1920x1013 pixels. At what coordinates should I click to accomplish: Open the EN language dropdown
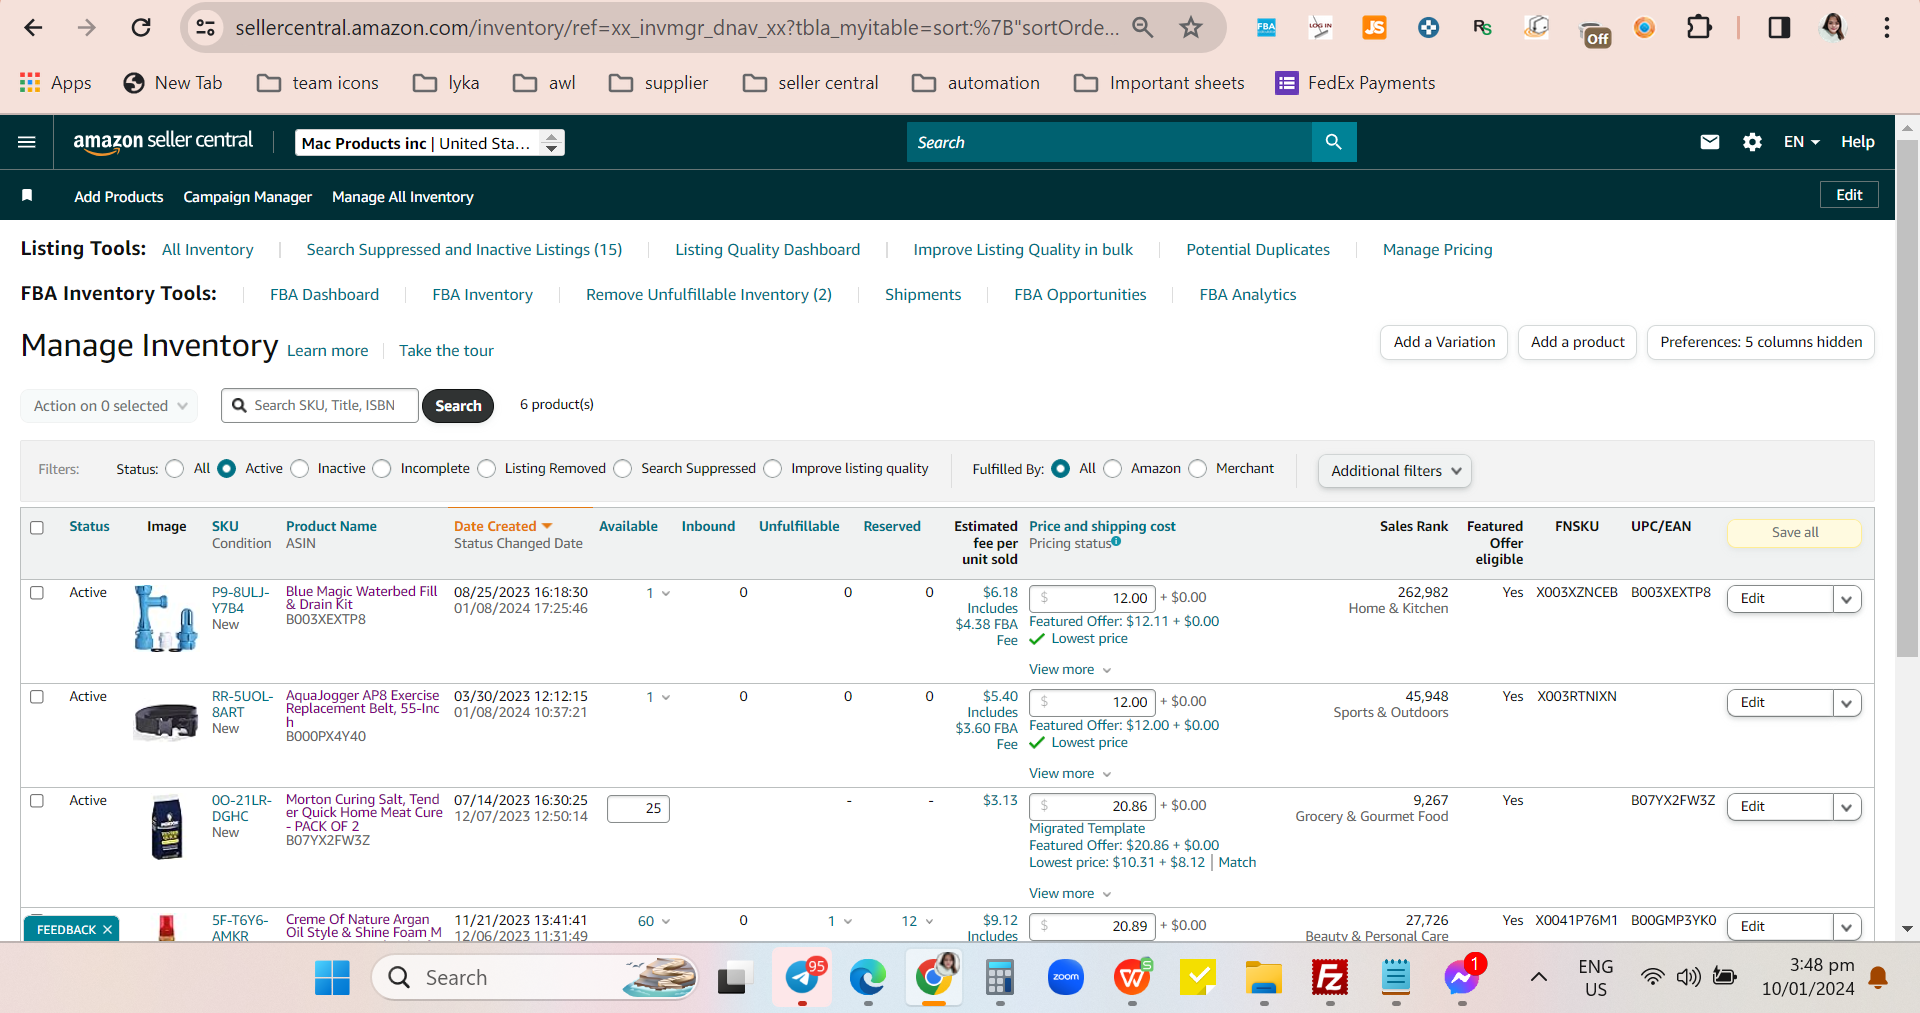click(x=1801, y=142)
